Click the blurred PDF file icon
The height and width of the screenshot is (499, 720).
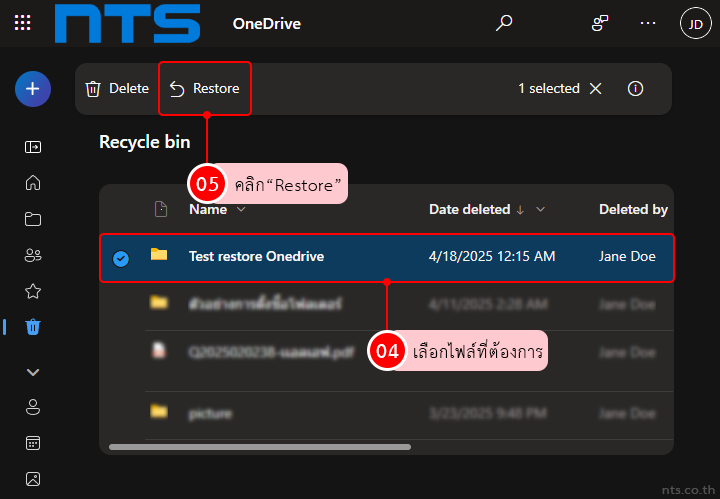point(159,350)
